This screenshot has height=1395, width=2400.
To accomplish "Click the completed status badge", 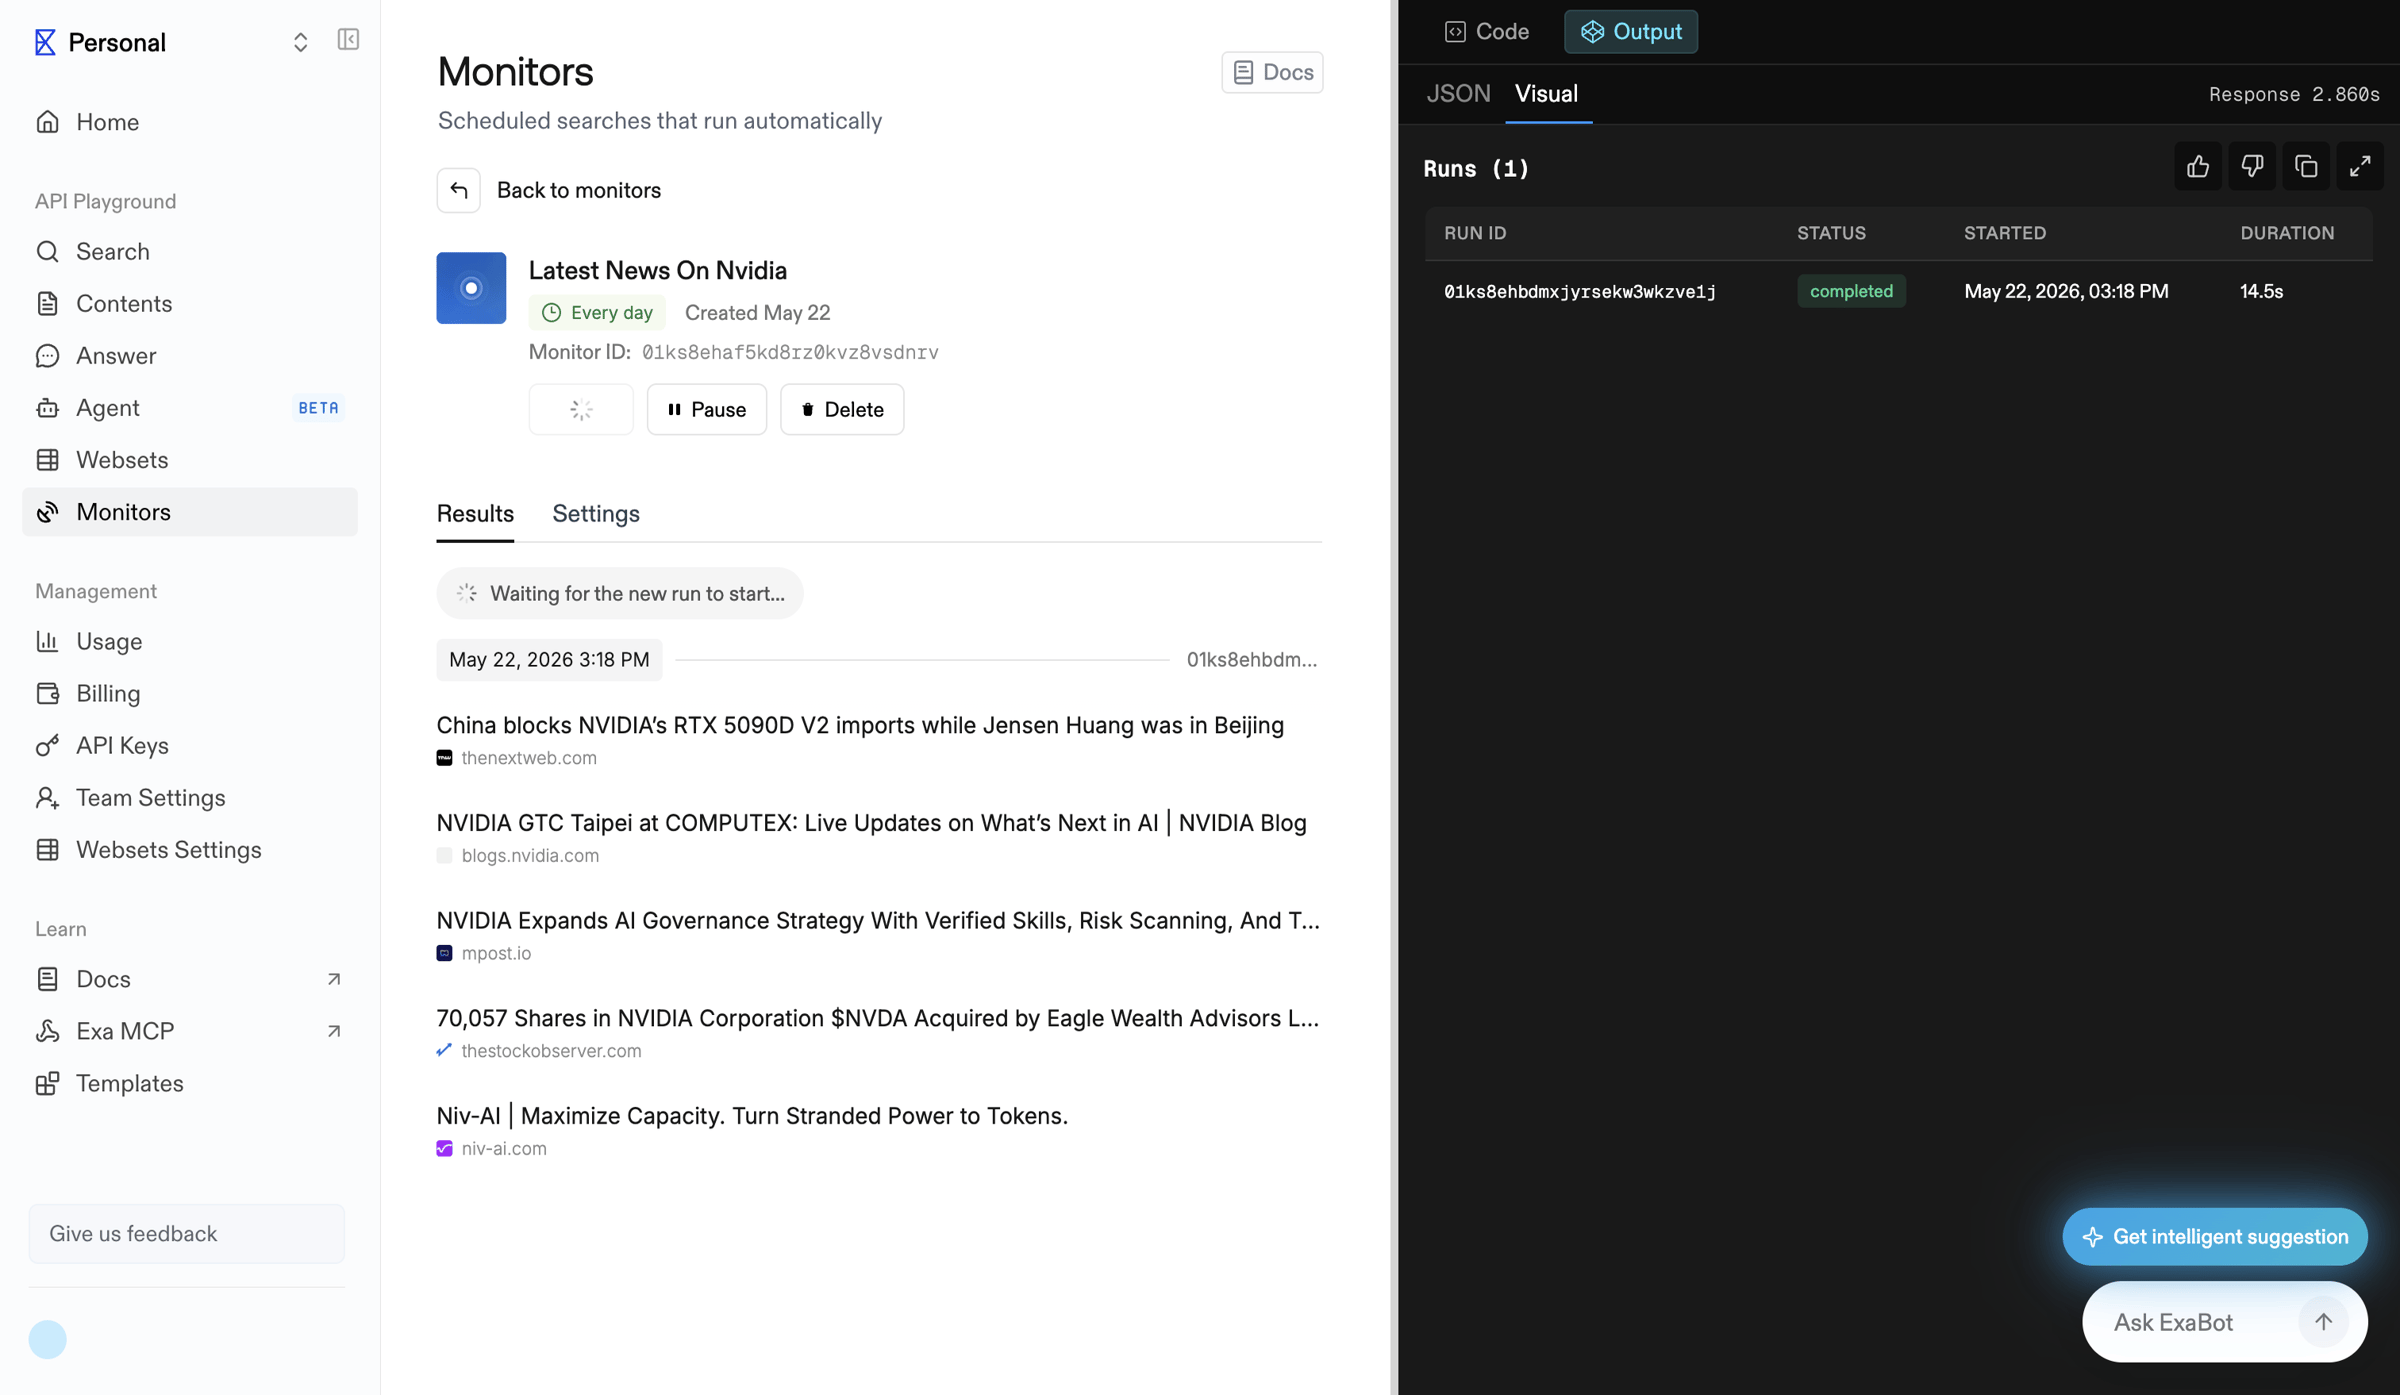I will [x=1851, y=291].
